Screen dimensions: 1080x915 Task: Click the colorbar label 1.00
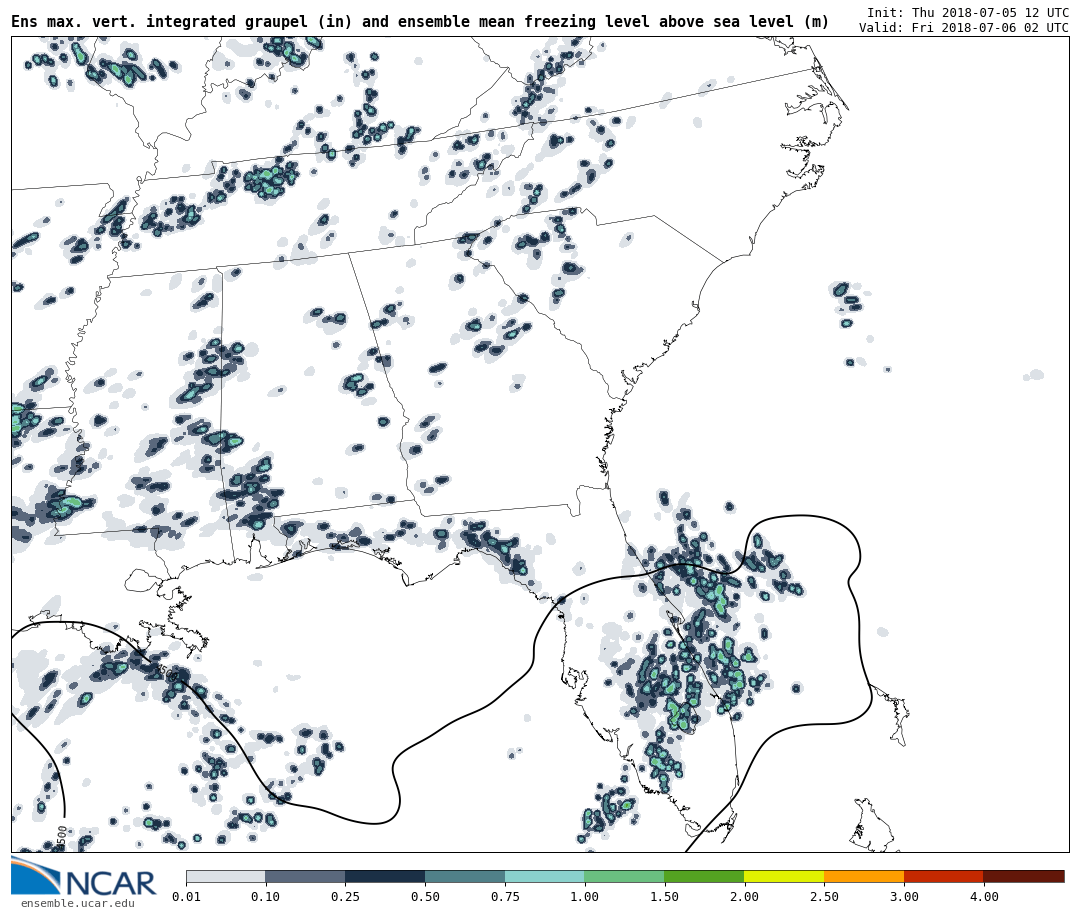point(585,896)
